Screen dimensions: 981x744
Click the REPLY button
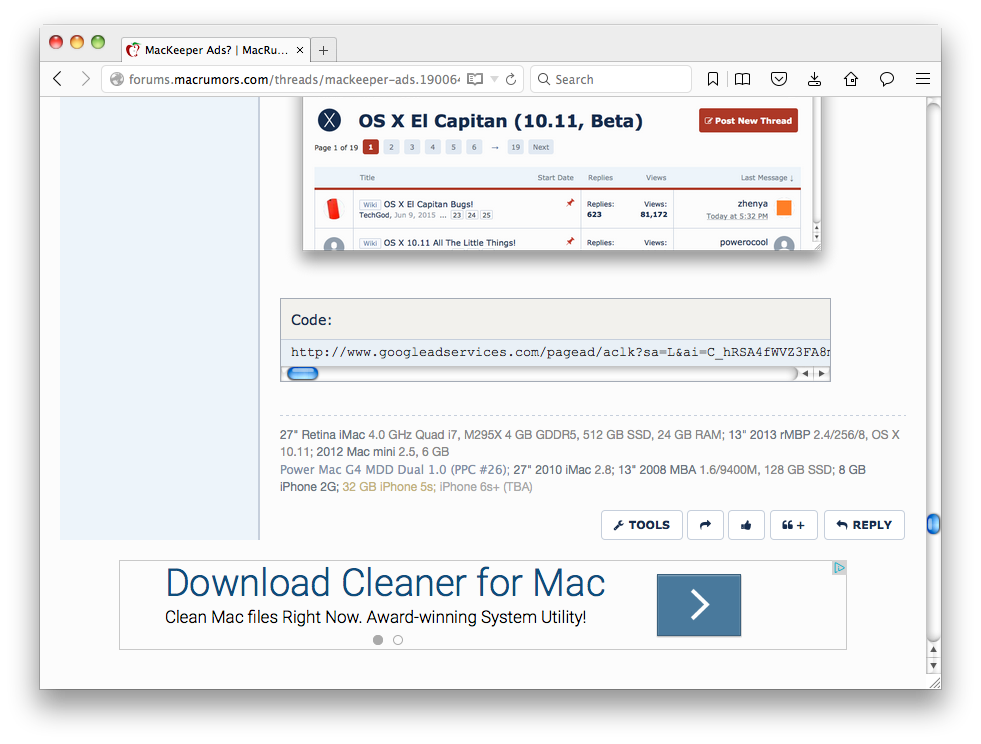pos(864,525)
